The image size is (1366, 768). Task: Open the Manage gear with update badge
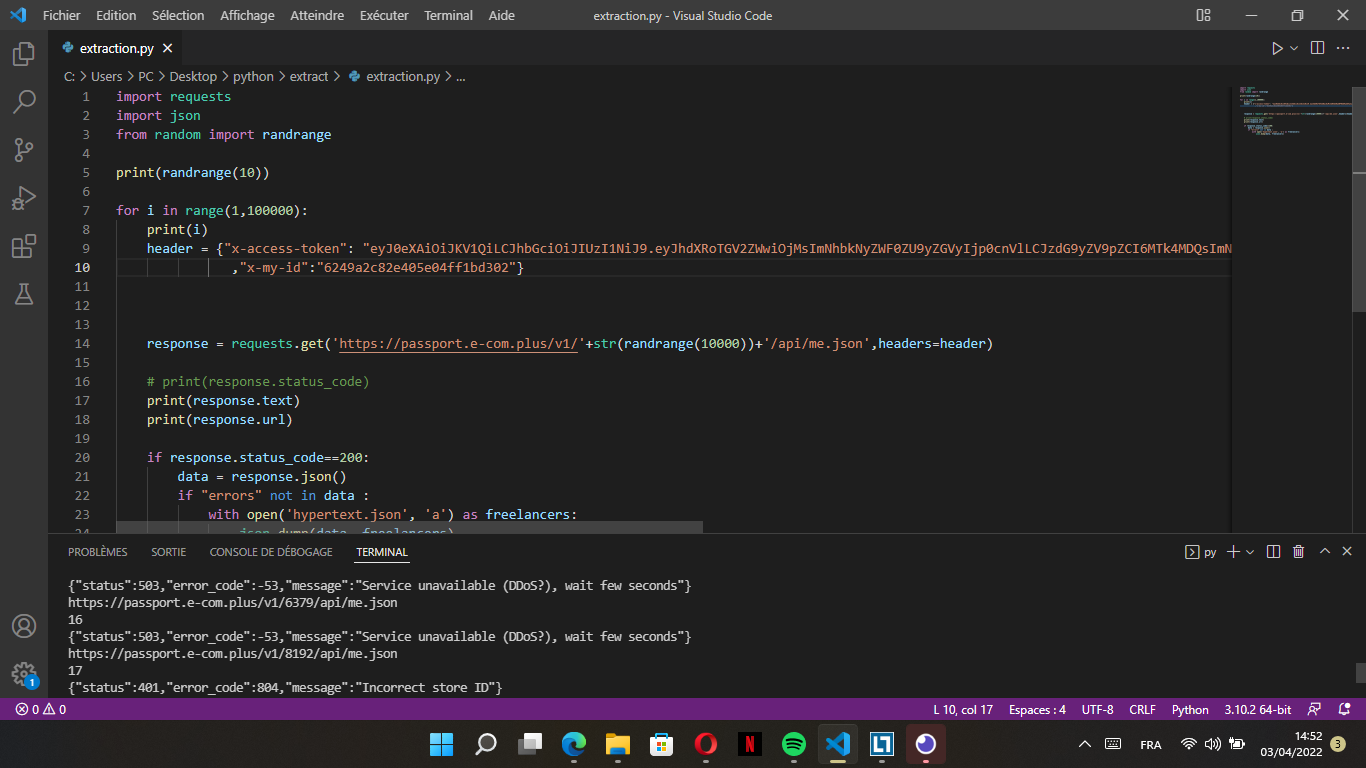coord(24,674)
